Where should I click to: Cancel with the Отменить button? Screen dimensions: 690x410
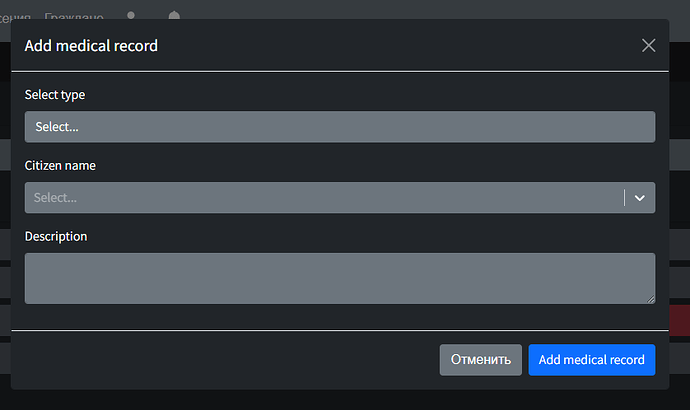pos(481,360)
